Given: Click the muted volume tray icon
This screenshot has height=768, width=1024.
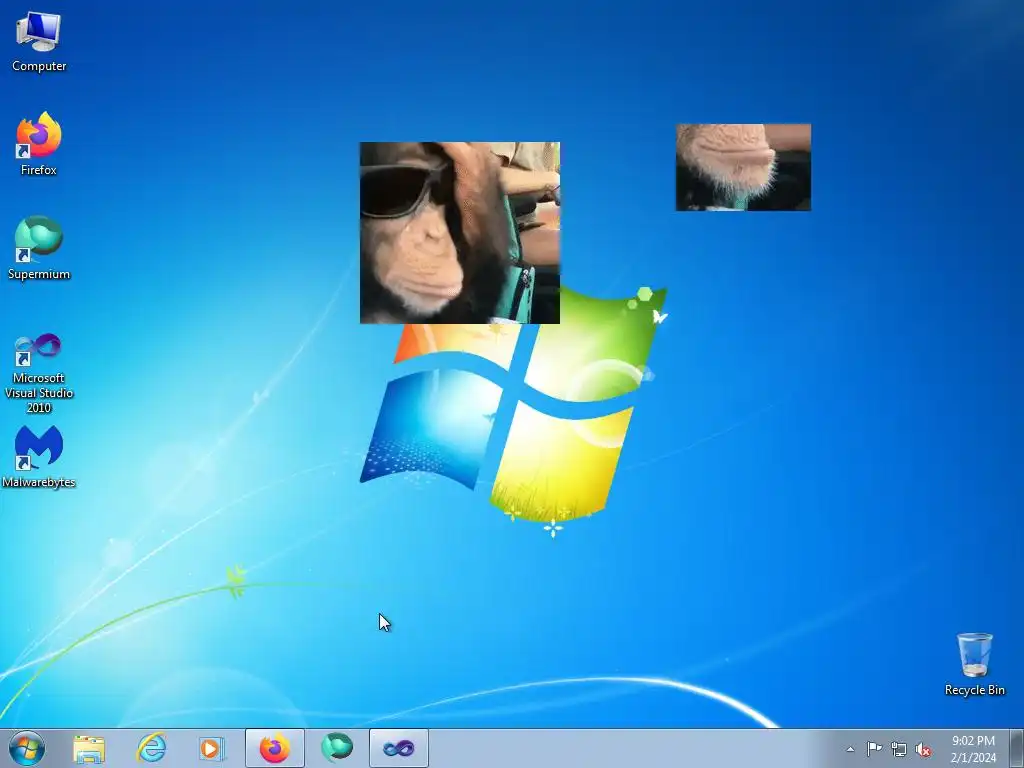Looking at the screenshot, I should click(923, 749).
